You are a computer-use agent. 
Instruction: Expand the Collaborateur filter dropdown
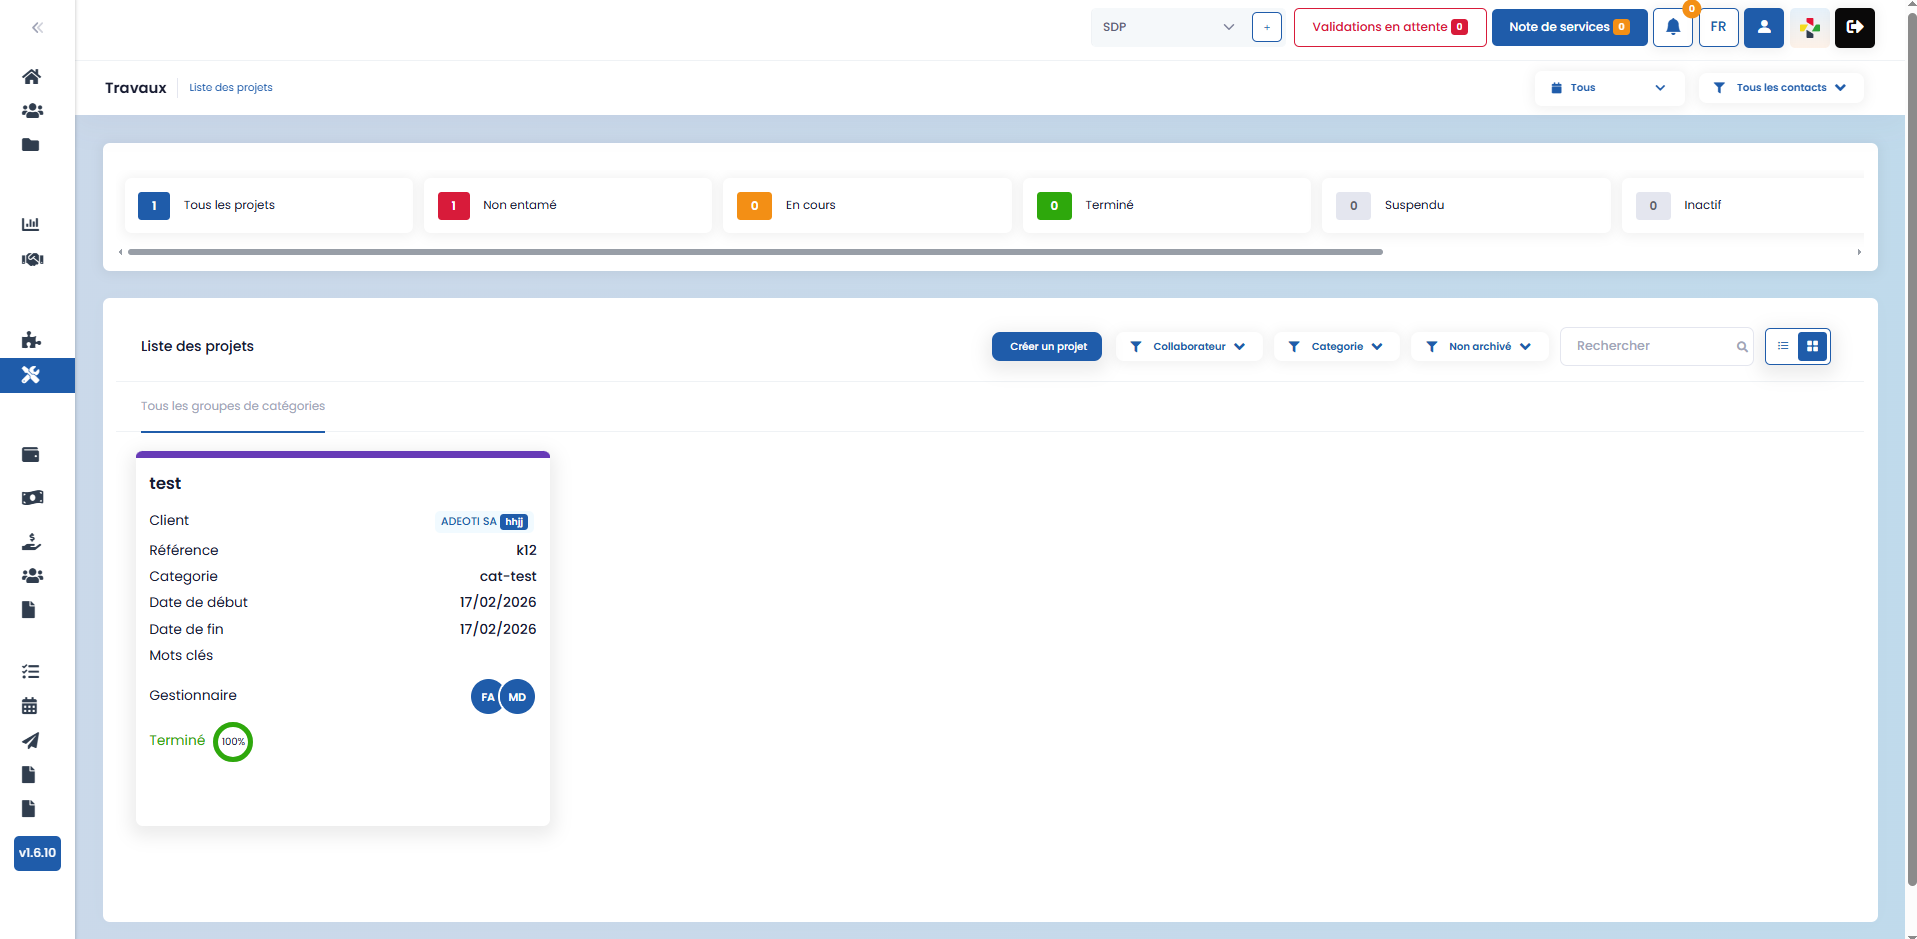1188,346
